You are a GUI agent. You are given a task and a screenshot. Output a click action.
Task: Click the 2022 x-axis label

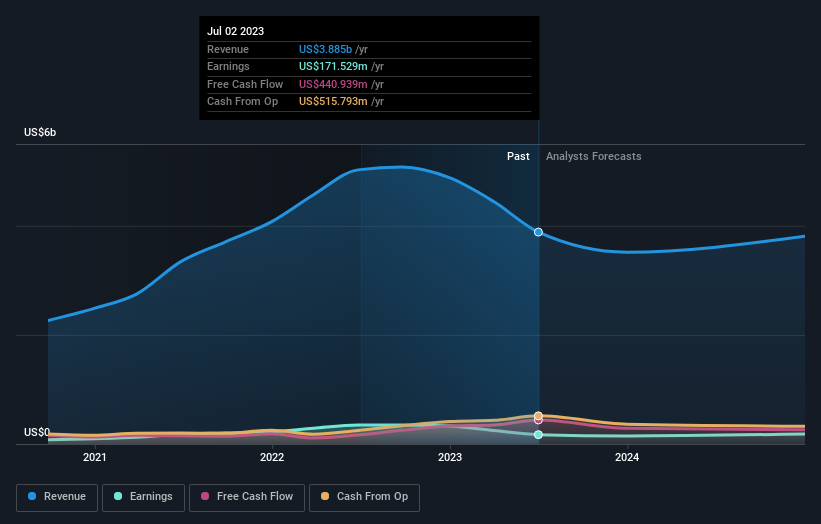click(272, 458)
